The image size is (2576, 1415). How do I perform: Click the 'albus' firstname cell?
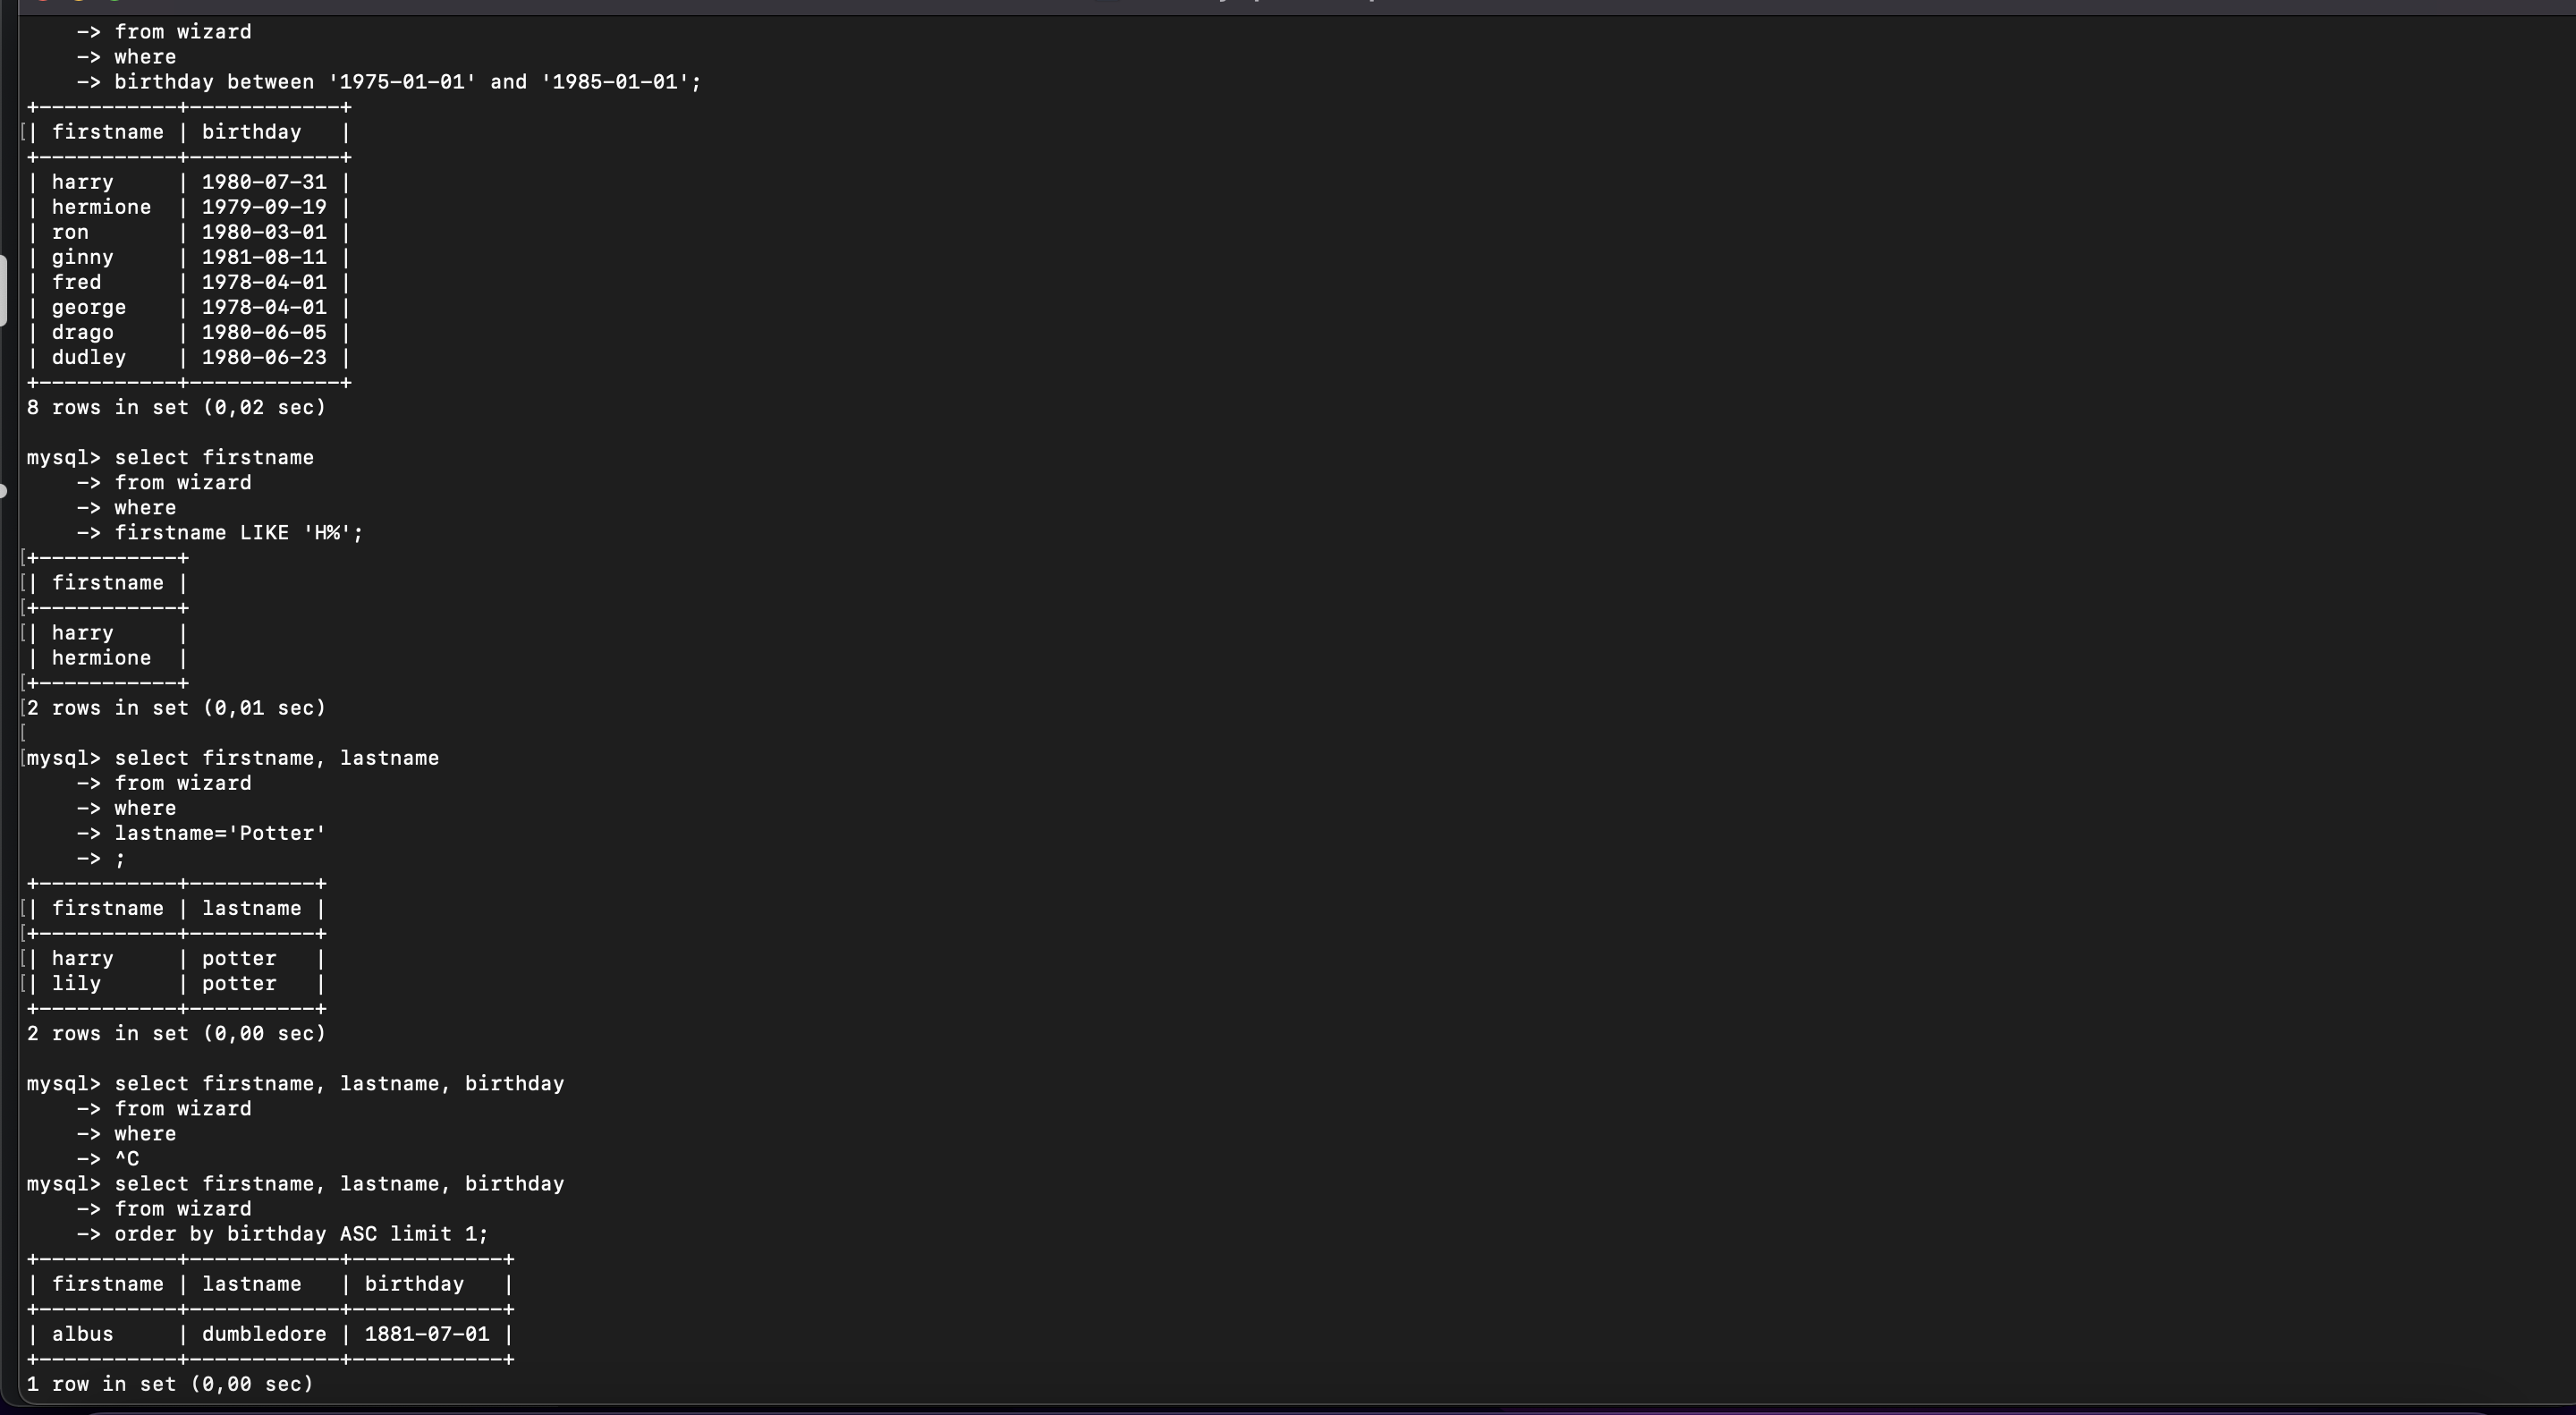point(83,1334)
